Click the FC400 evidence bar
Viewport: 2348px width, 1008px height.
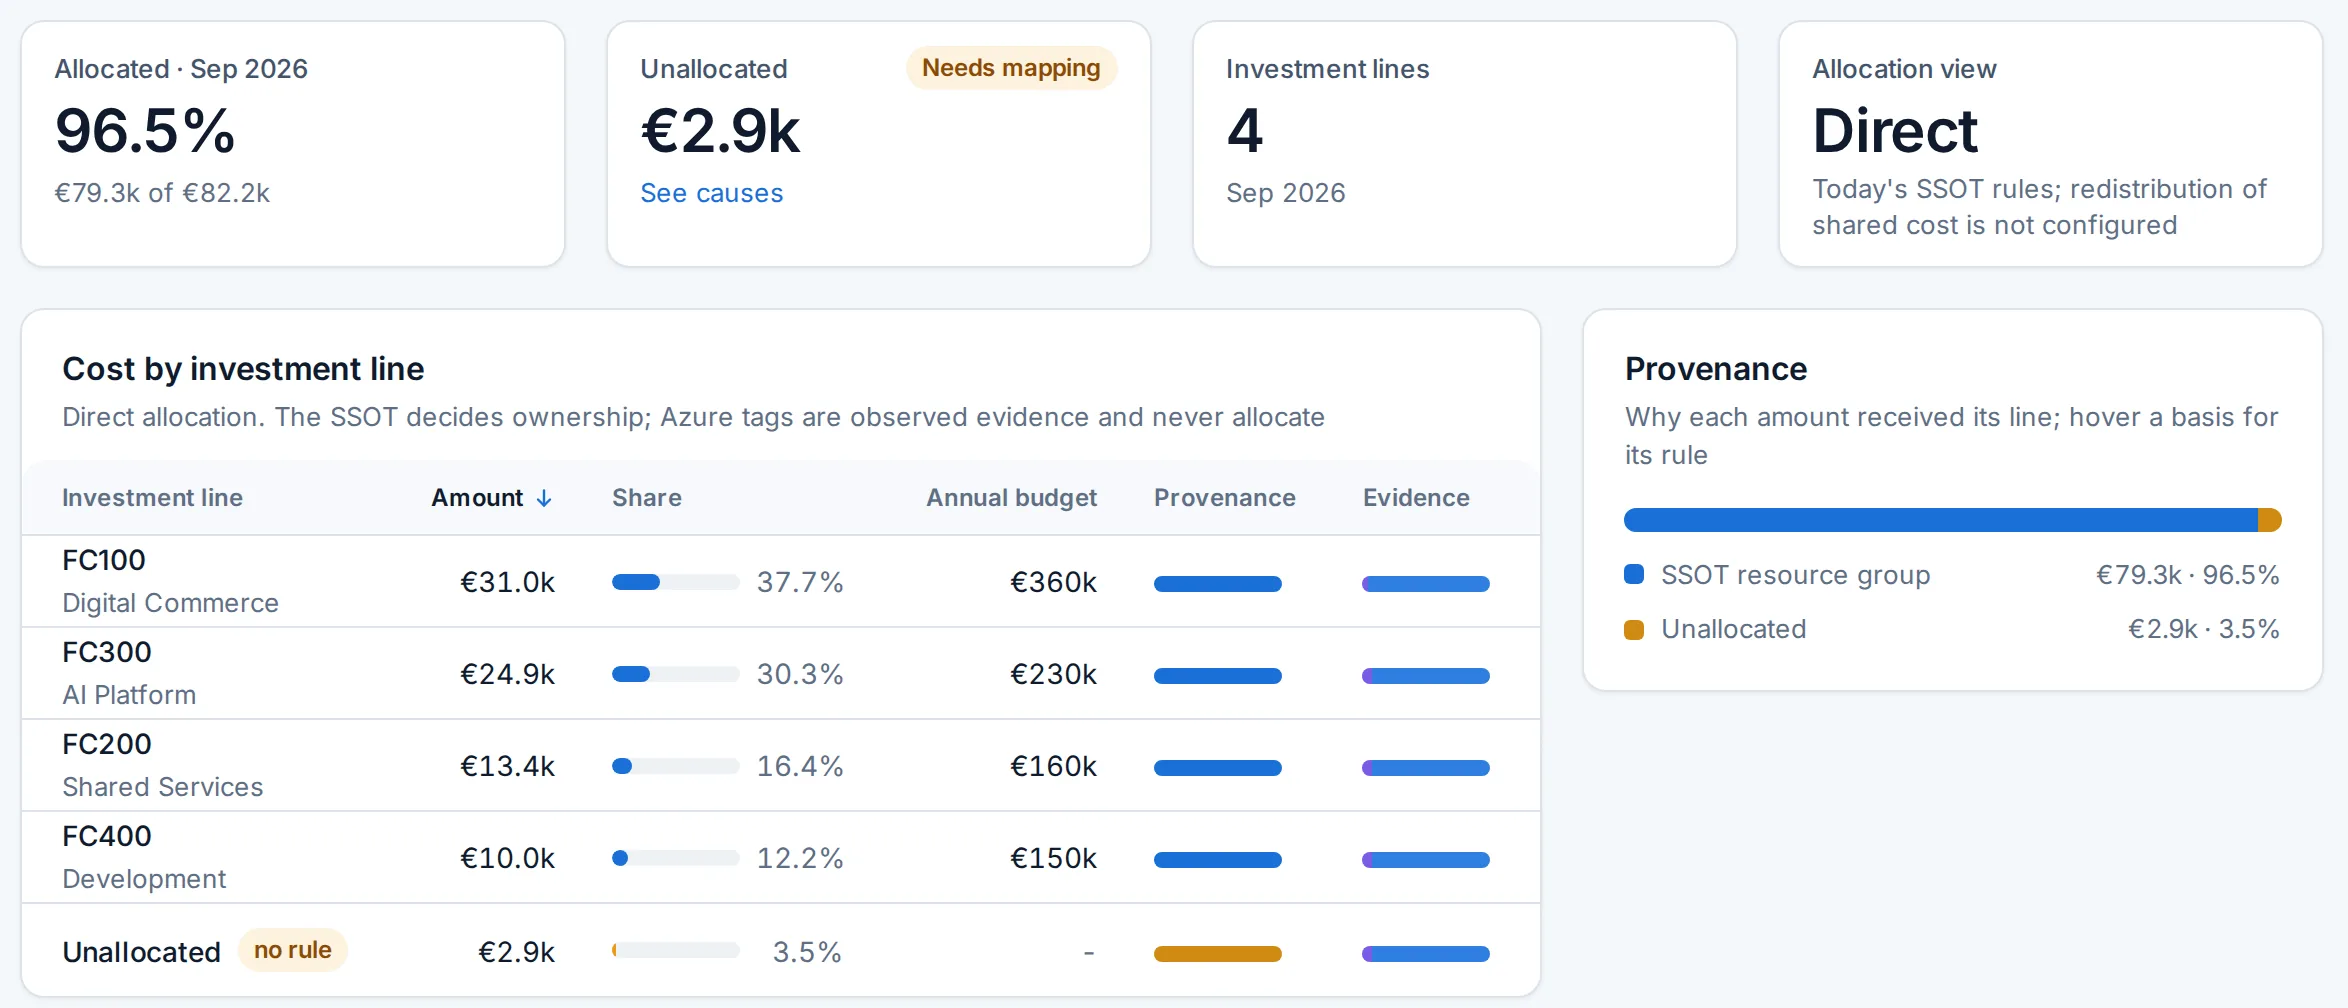(1426, 860)
